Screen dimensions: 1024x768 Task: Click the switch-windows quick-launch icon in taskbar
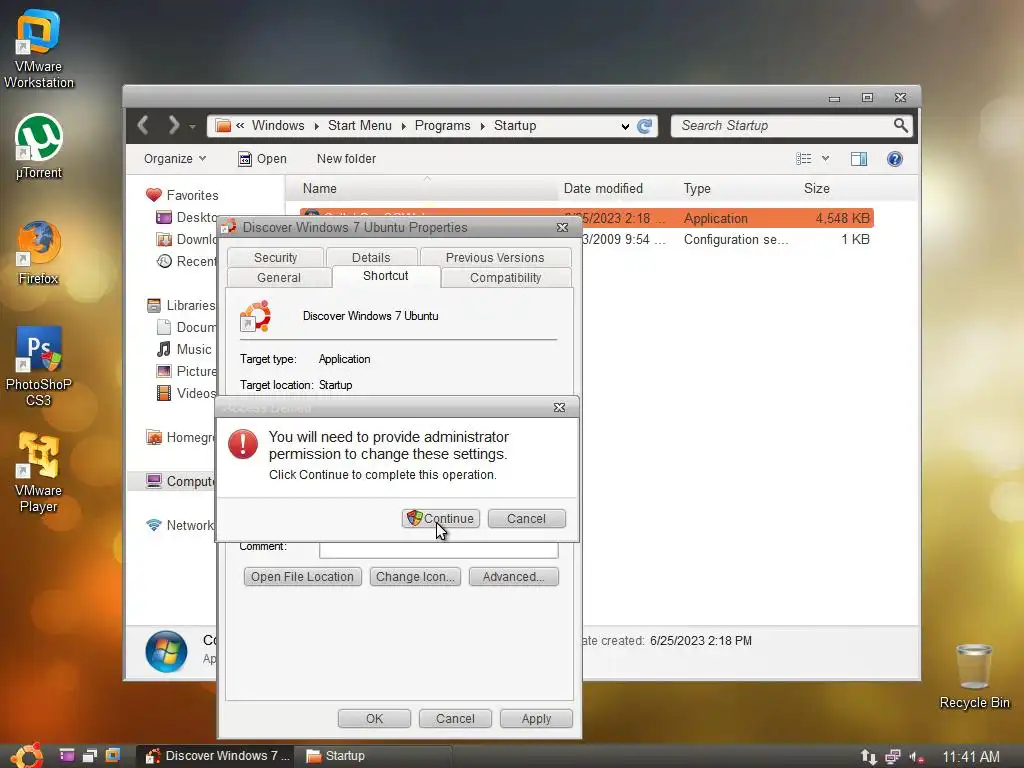(x=89, y=756)
